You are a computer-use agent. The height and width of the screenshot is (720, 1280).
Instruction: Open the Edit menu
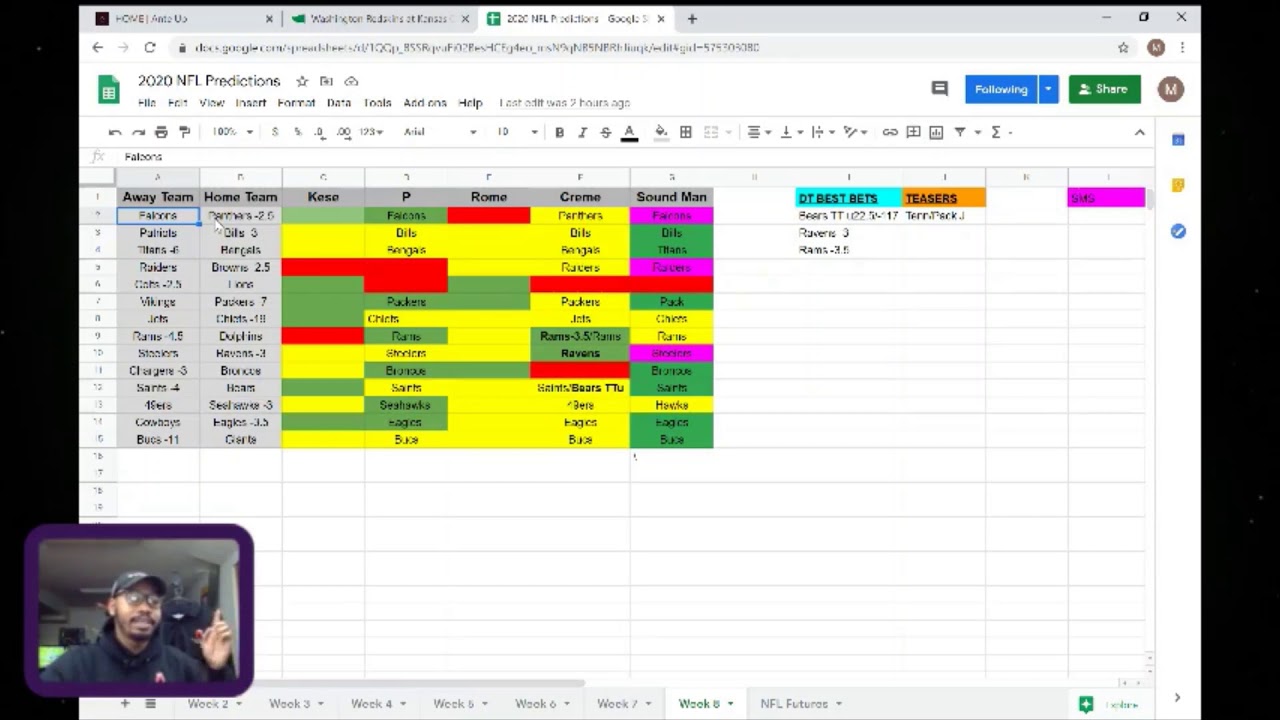coord(178,103)
